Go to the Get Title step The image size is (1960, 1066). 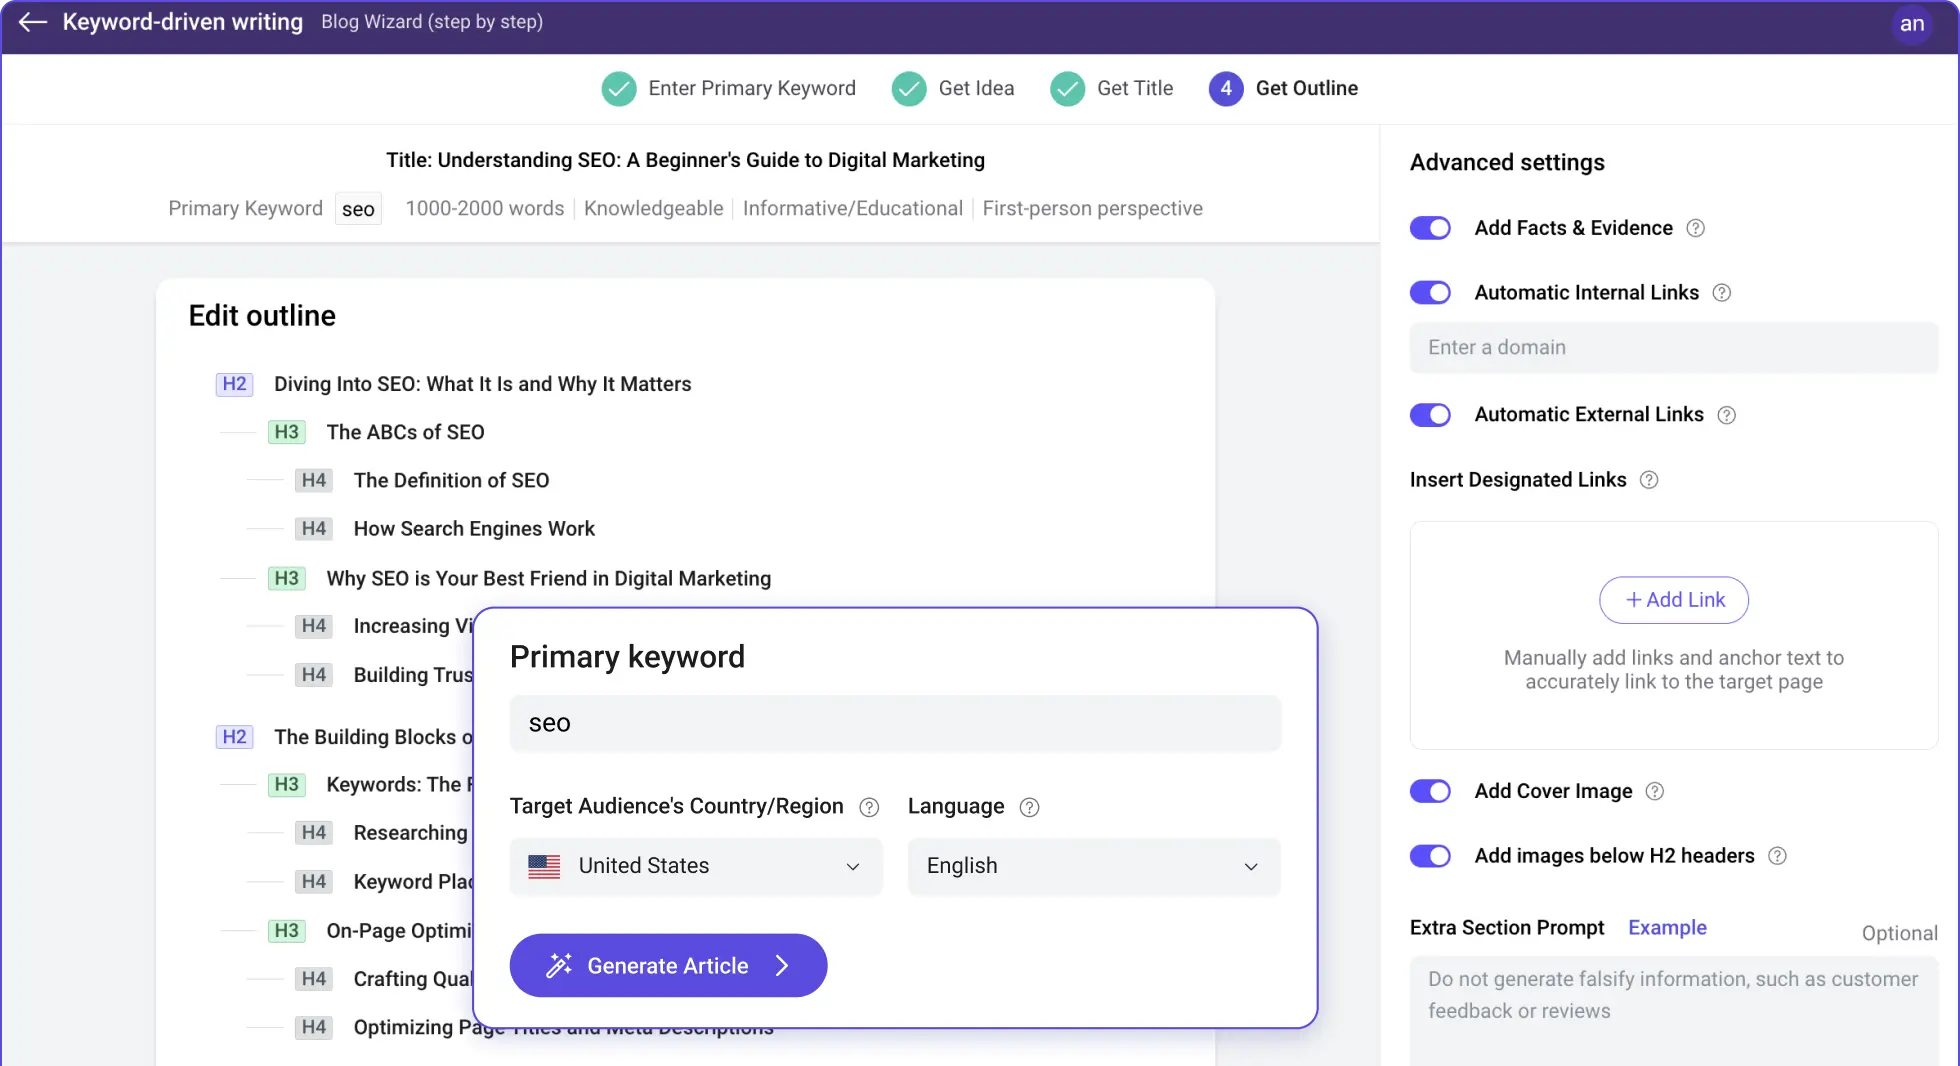click(x=1112, y=88)
